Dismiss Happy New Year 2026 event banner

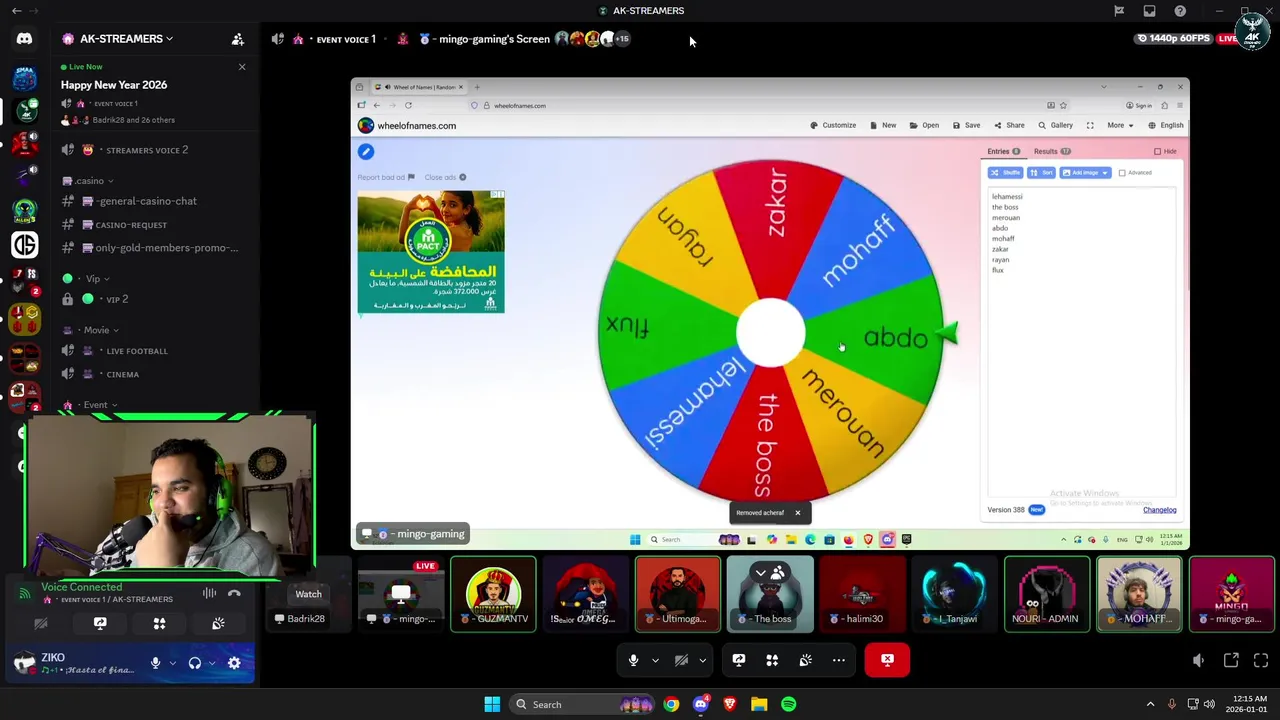[241, 67]
